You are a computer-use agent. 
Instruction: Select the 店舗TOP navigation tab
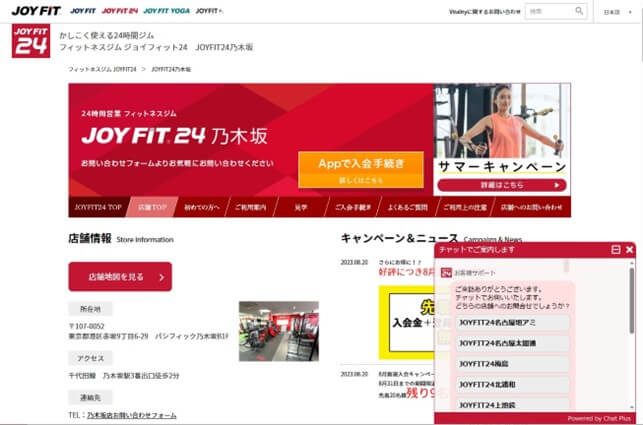(152, 208)
